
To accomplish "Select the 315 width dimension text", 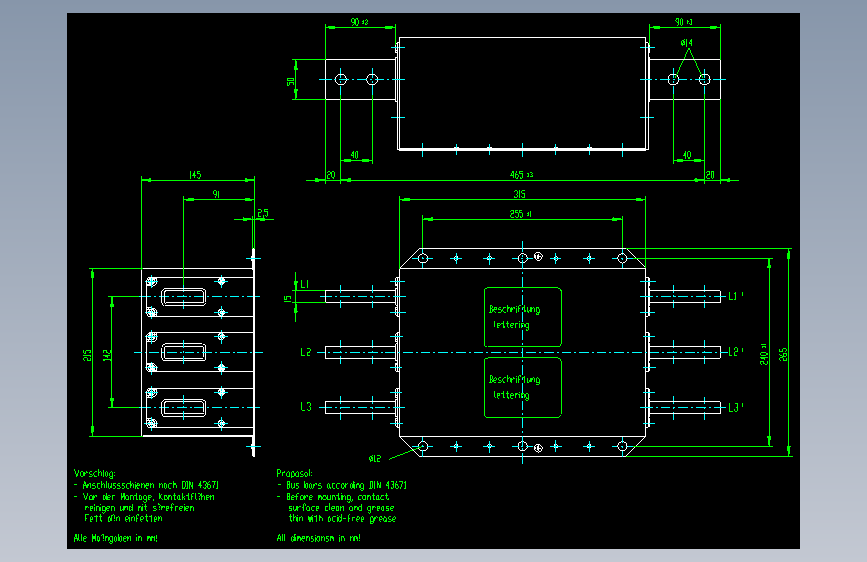I will (519, 194).
